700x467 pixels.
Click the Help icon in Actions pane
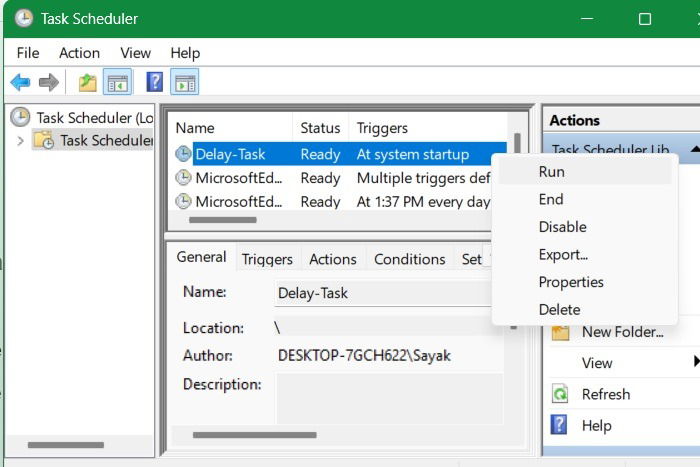coord(560,425)
